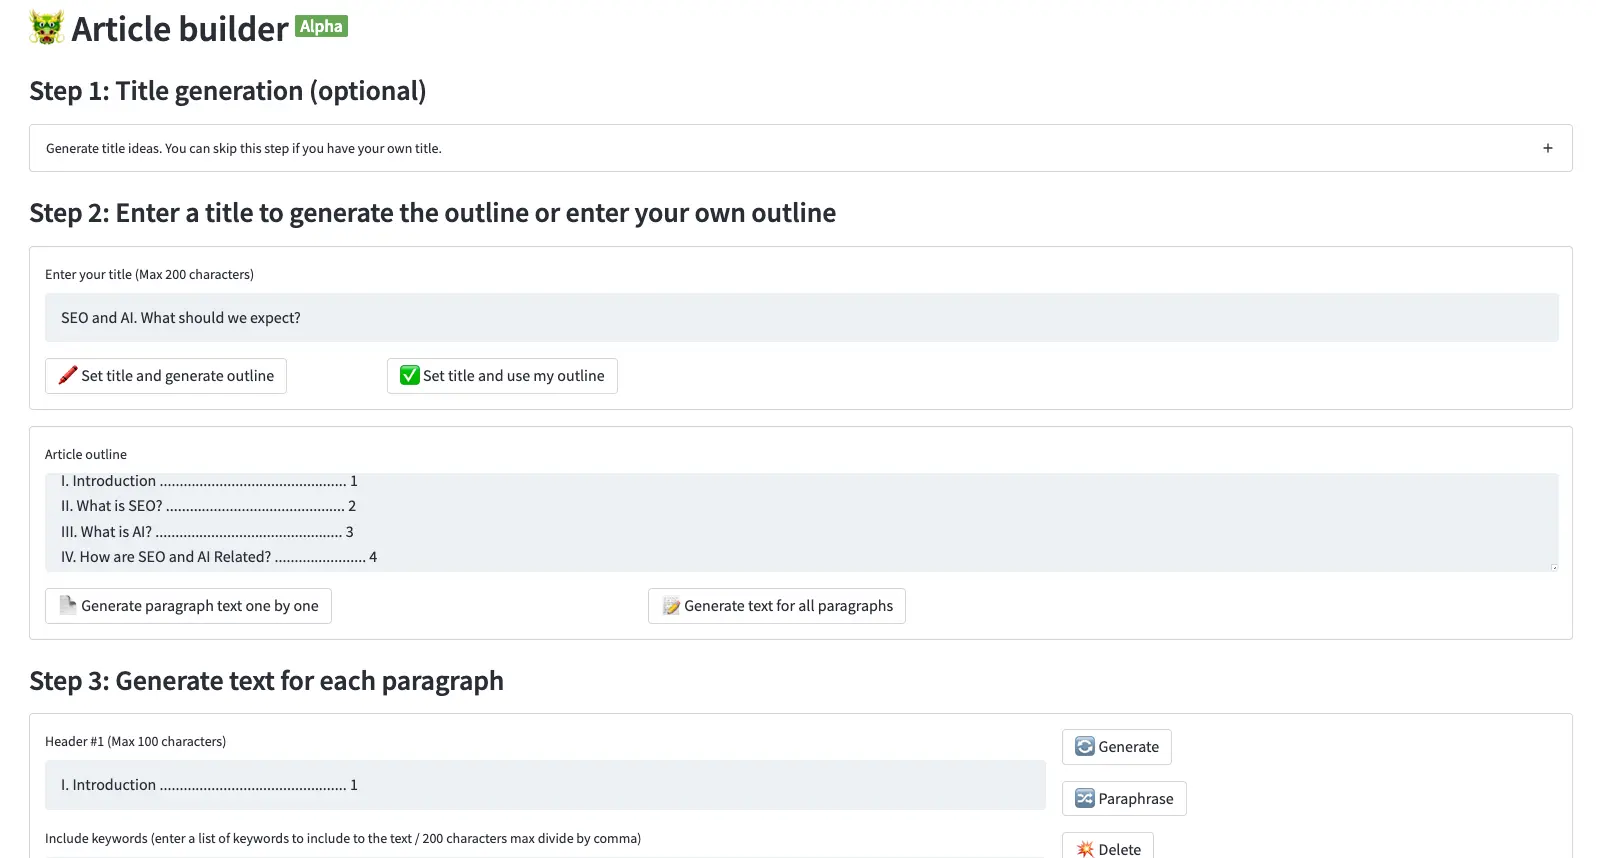
Task: Focus the Header #1 input field
Action: click(x=545, y=785)
